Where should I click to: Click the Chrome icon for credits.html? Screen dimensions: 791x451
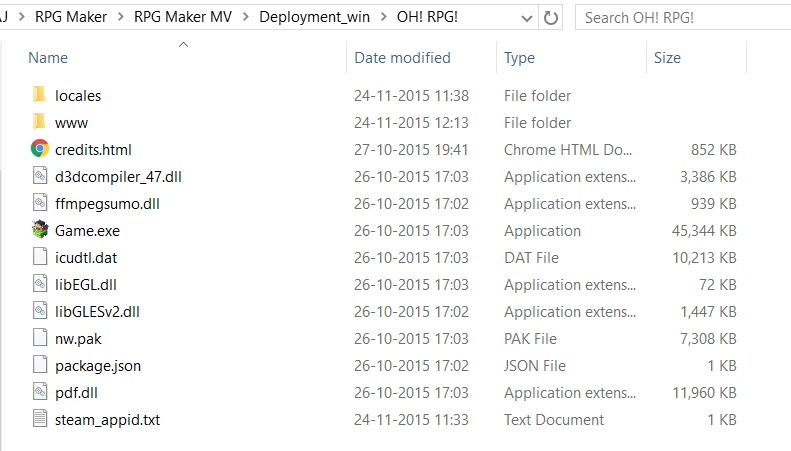(x=40, y=149)
